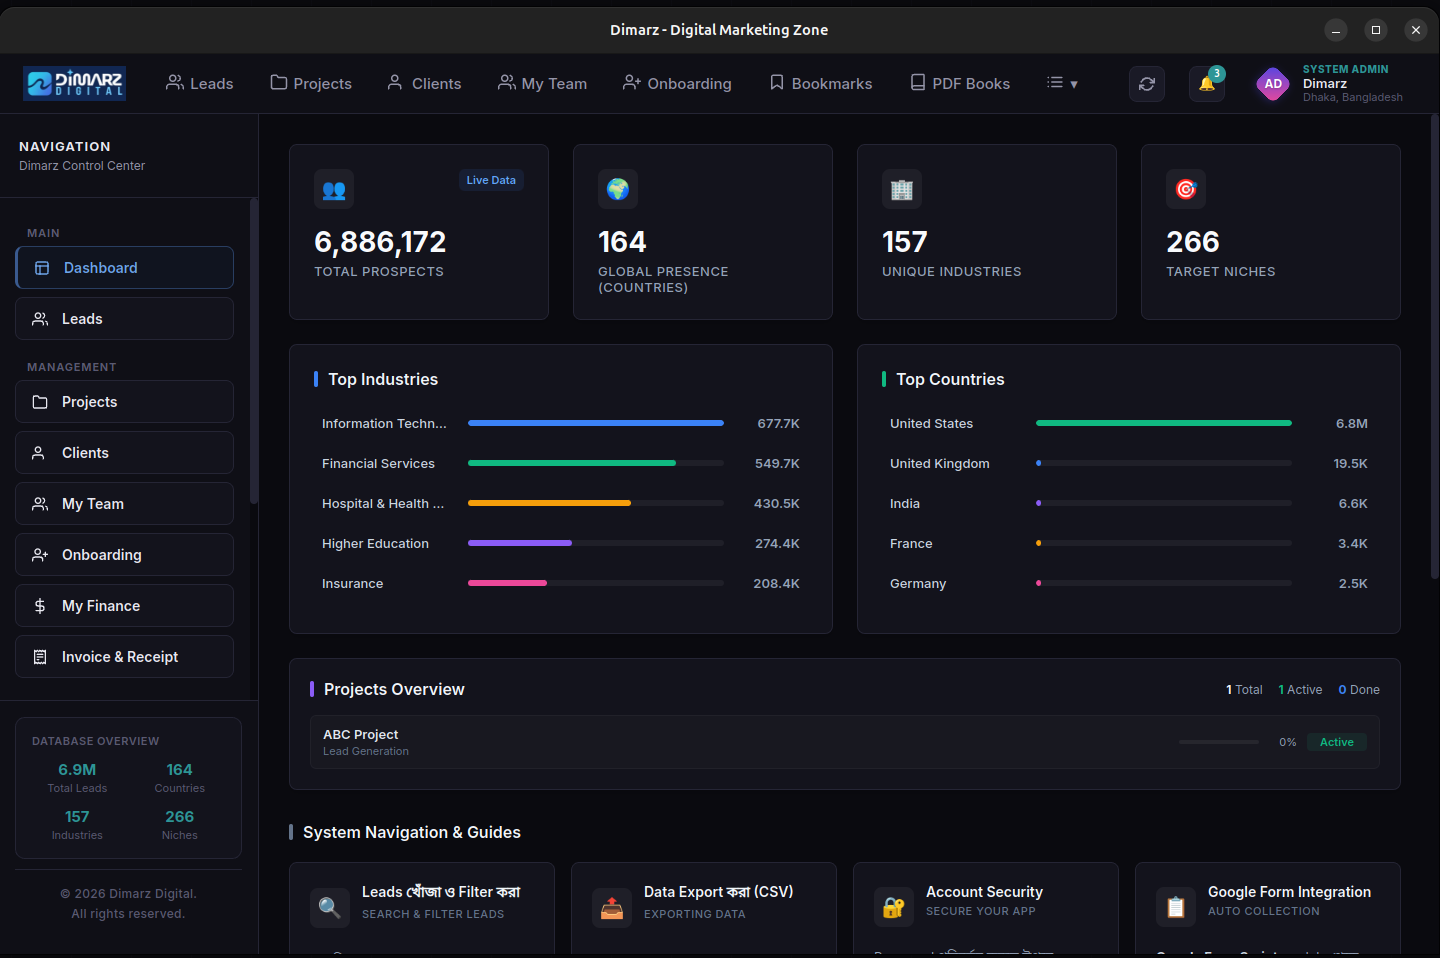Viewport: 1440px width, 958px height.
Task: Click the refresh icon in top bar
Action: 1147,84
